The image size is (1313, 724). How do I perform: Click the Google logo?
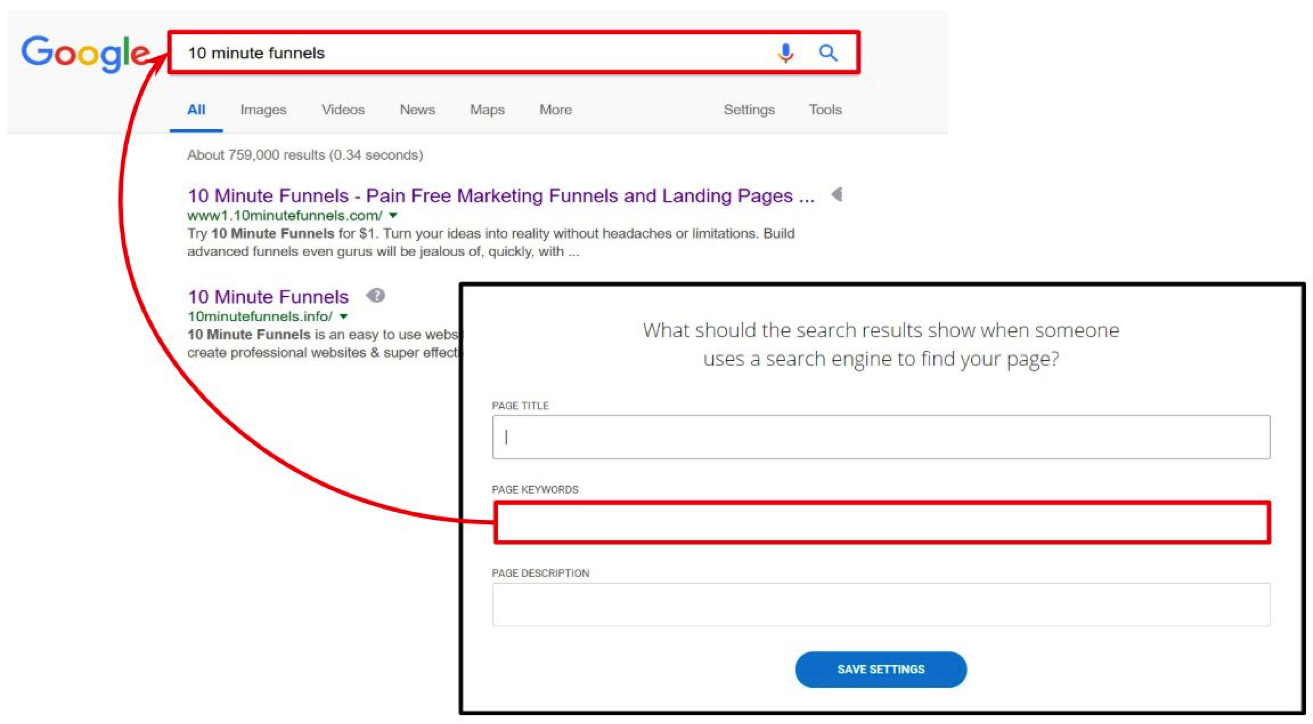coord(86,53)
